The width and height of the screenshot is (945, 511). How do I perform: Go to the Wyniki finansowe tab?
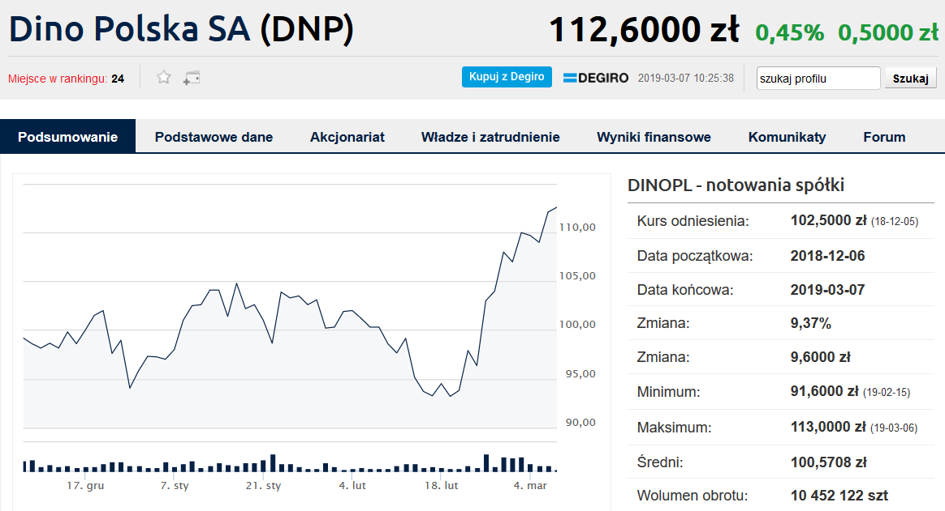coord(654,137)
